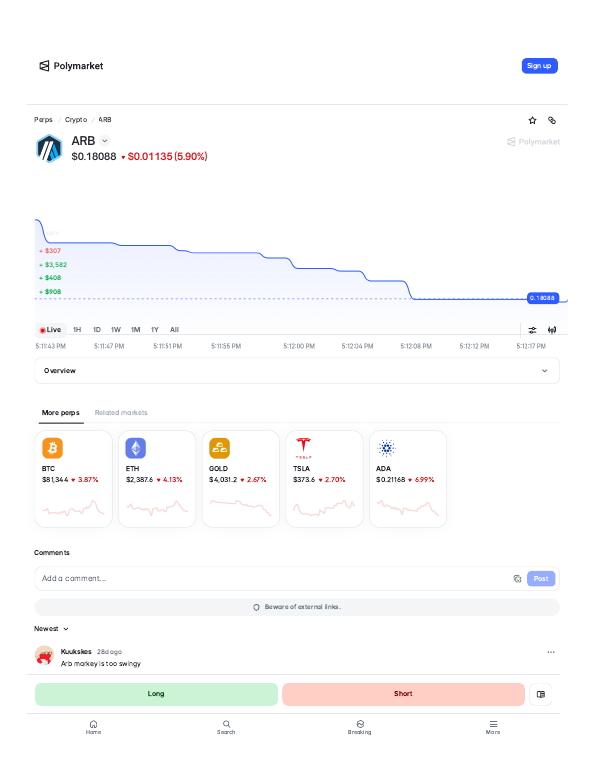The image size is (595, 770).
Task: Click the BTC mini price chart
Action: (x=73, y=508)
